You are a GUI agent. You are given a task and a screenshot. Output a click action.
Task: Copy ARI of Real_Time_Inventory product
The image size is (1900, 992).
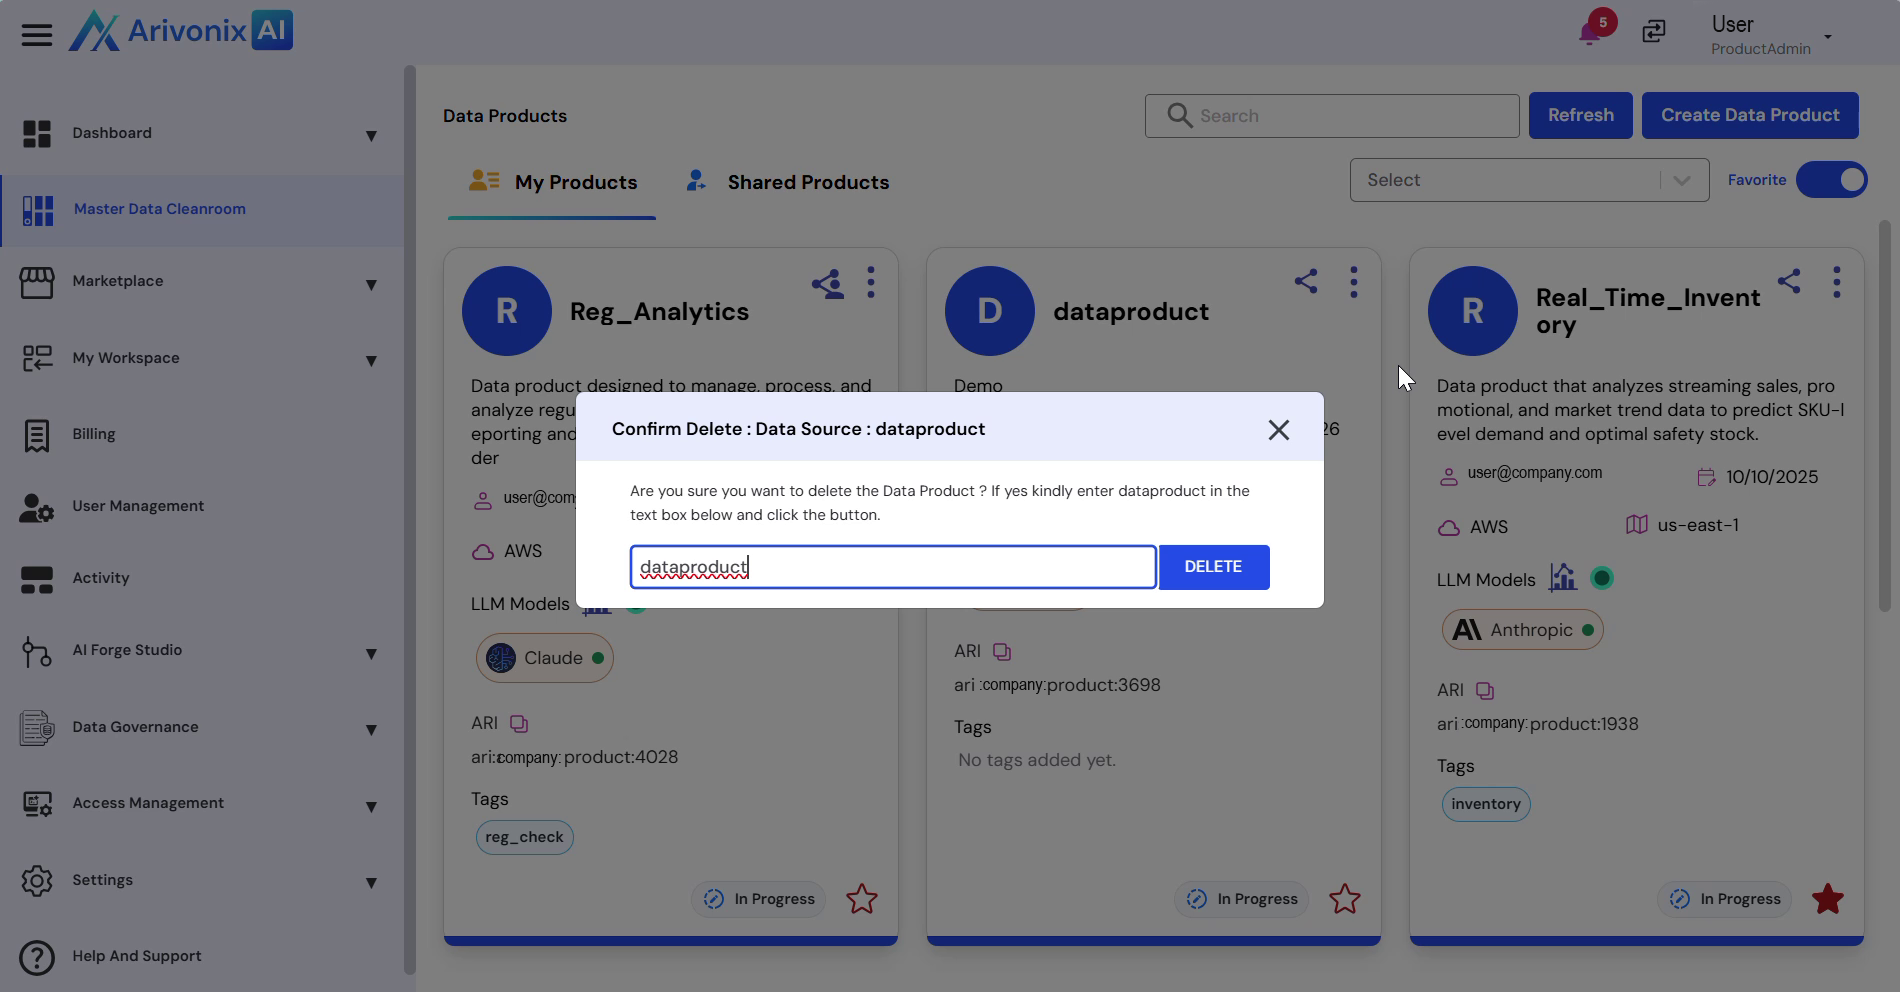tap(1485, 691)
